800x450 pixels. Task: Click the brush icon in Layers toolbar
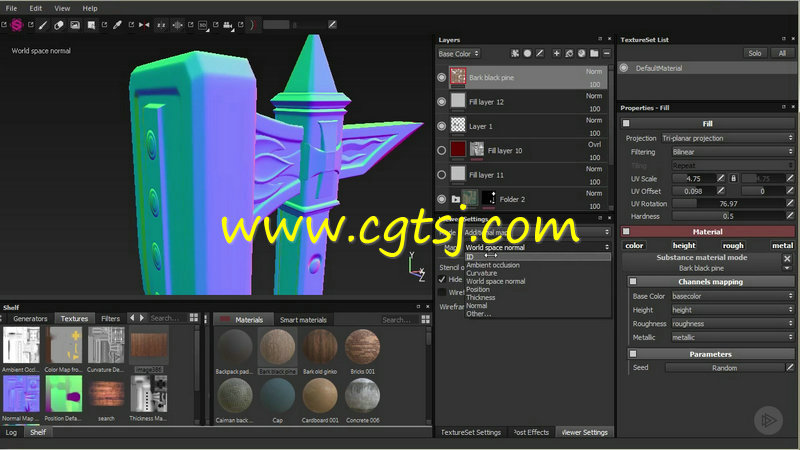coord(540,53)
